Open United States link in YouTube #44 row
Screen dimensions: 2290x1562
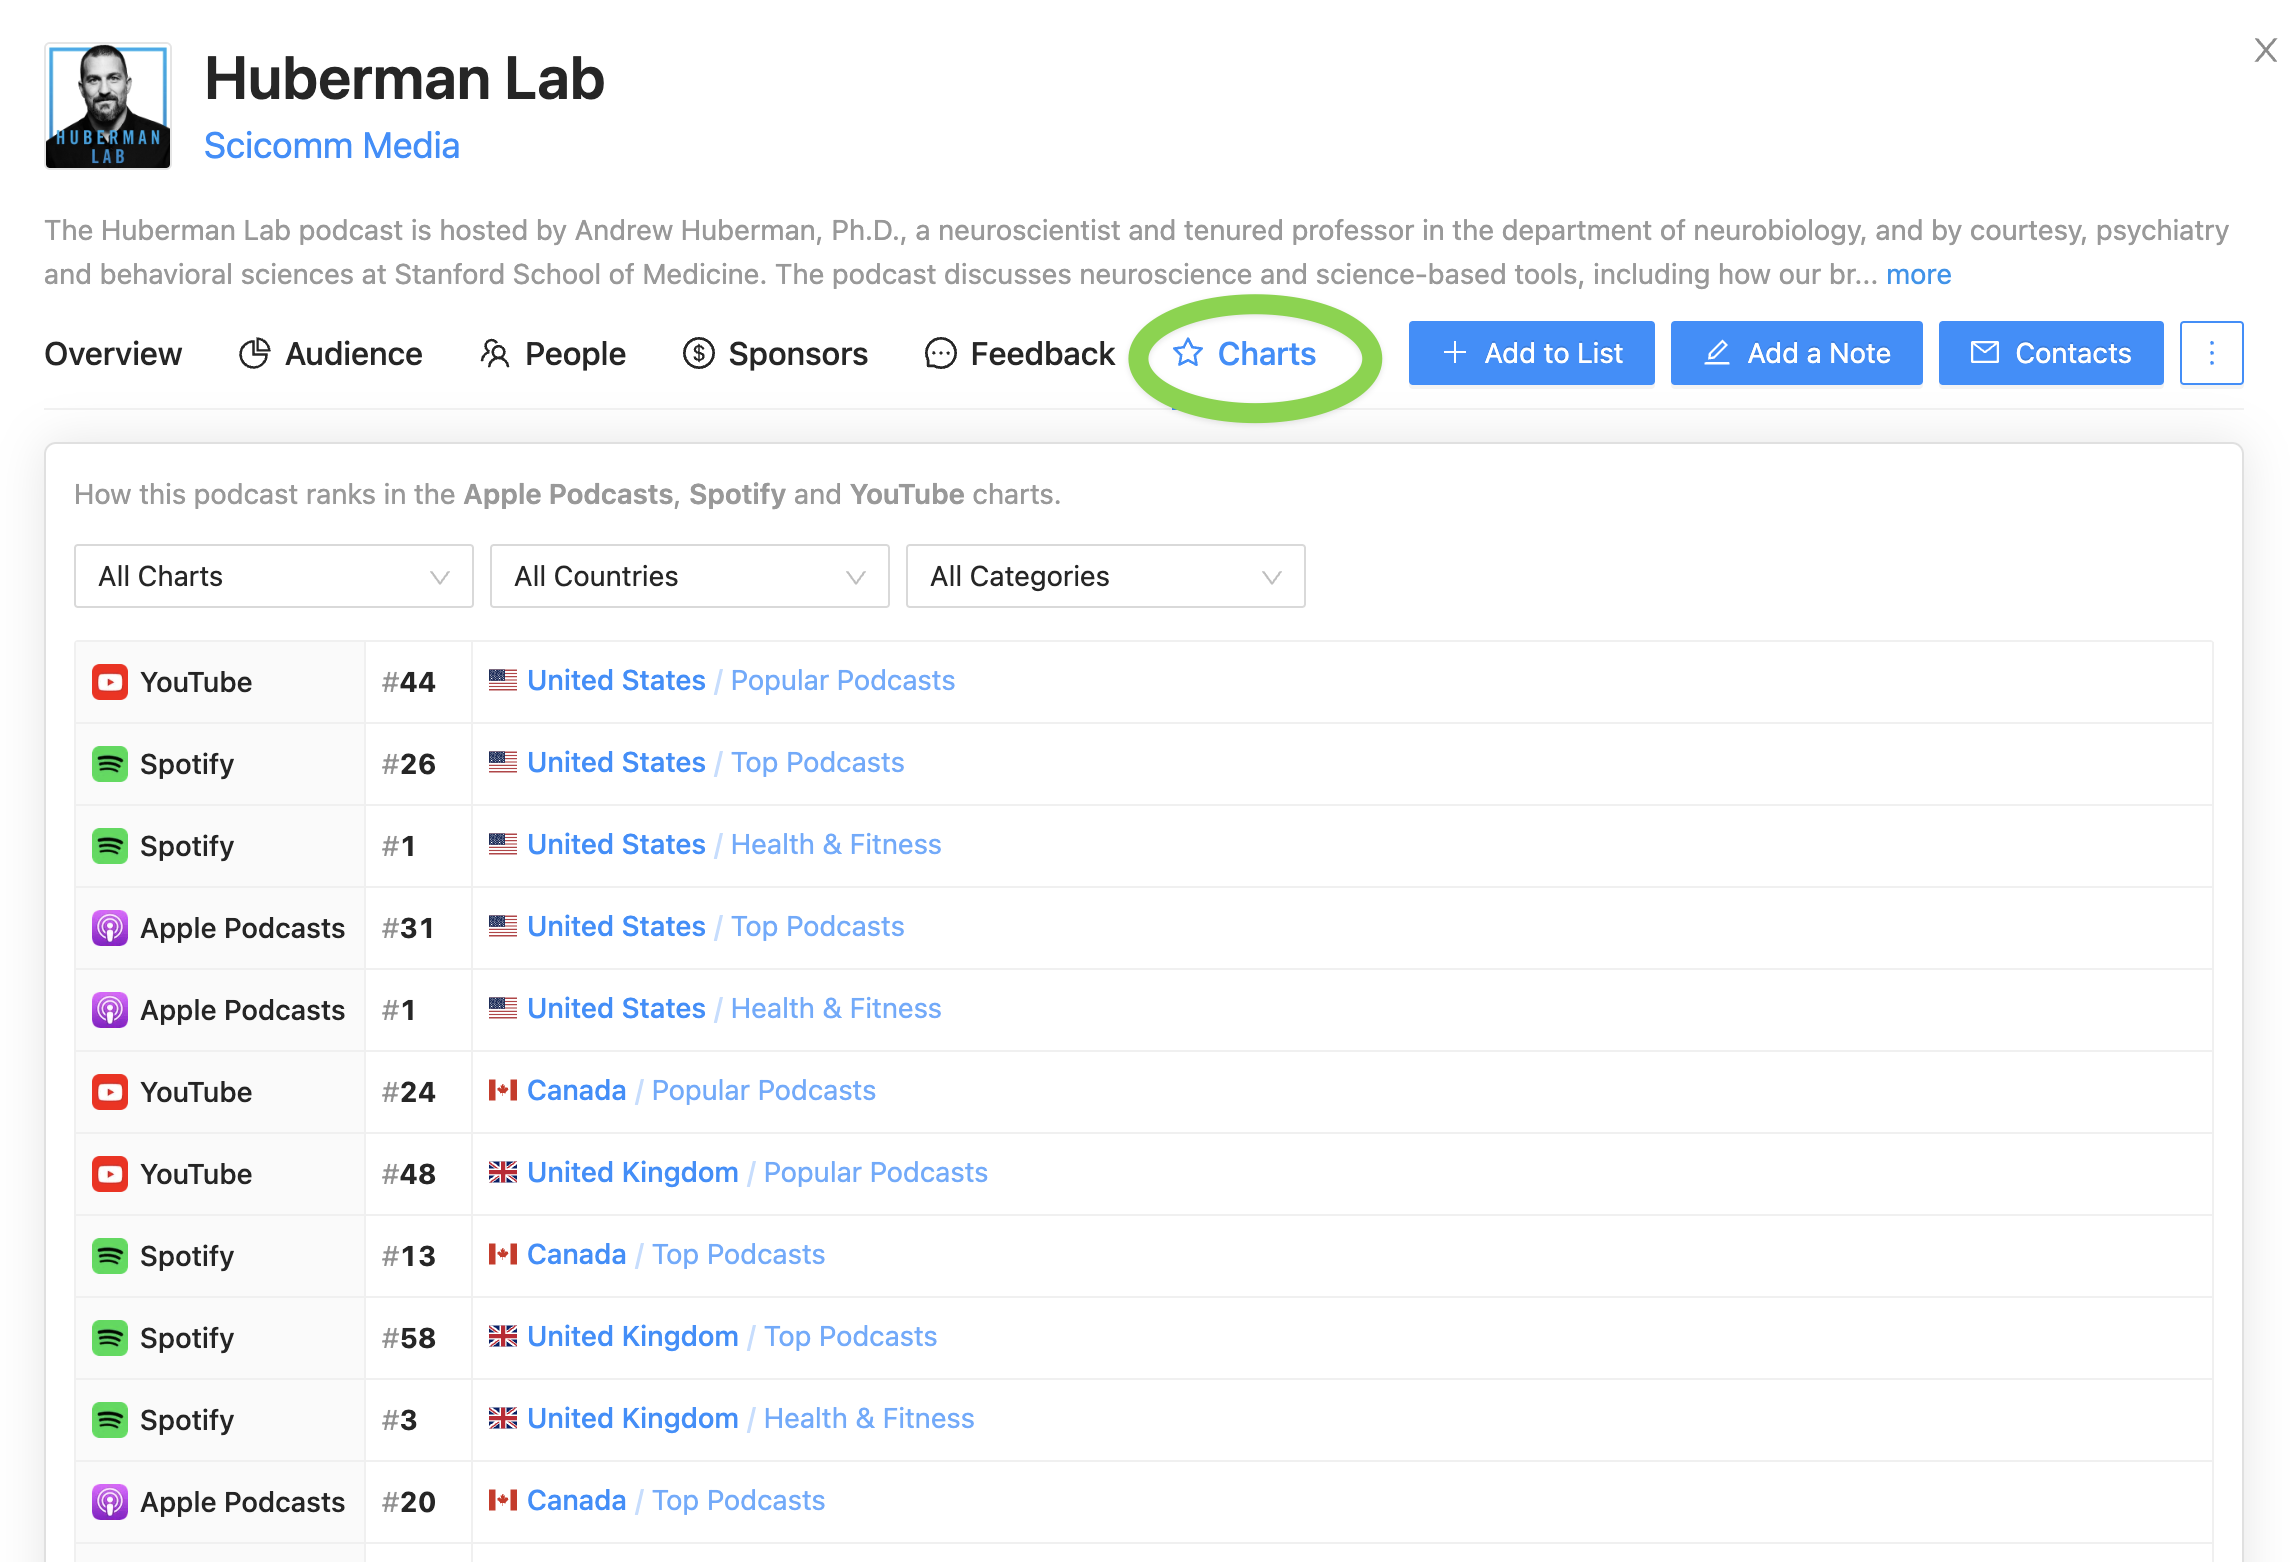pyautogui.click(x=616, y=680)
